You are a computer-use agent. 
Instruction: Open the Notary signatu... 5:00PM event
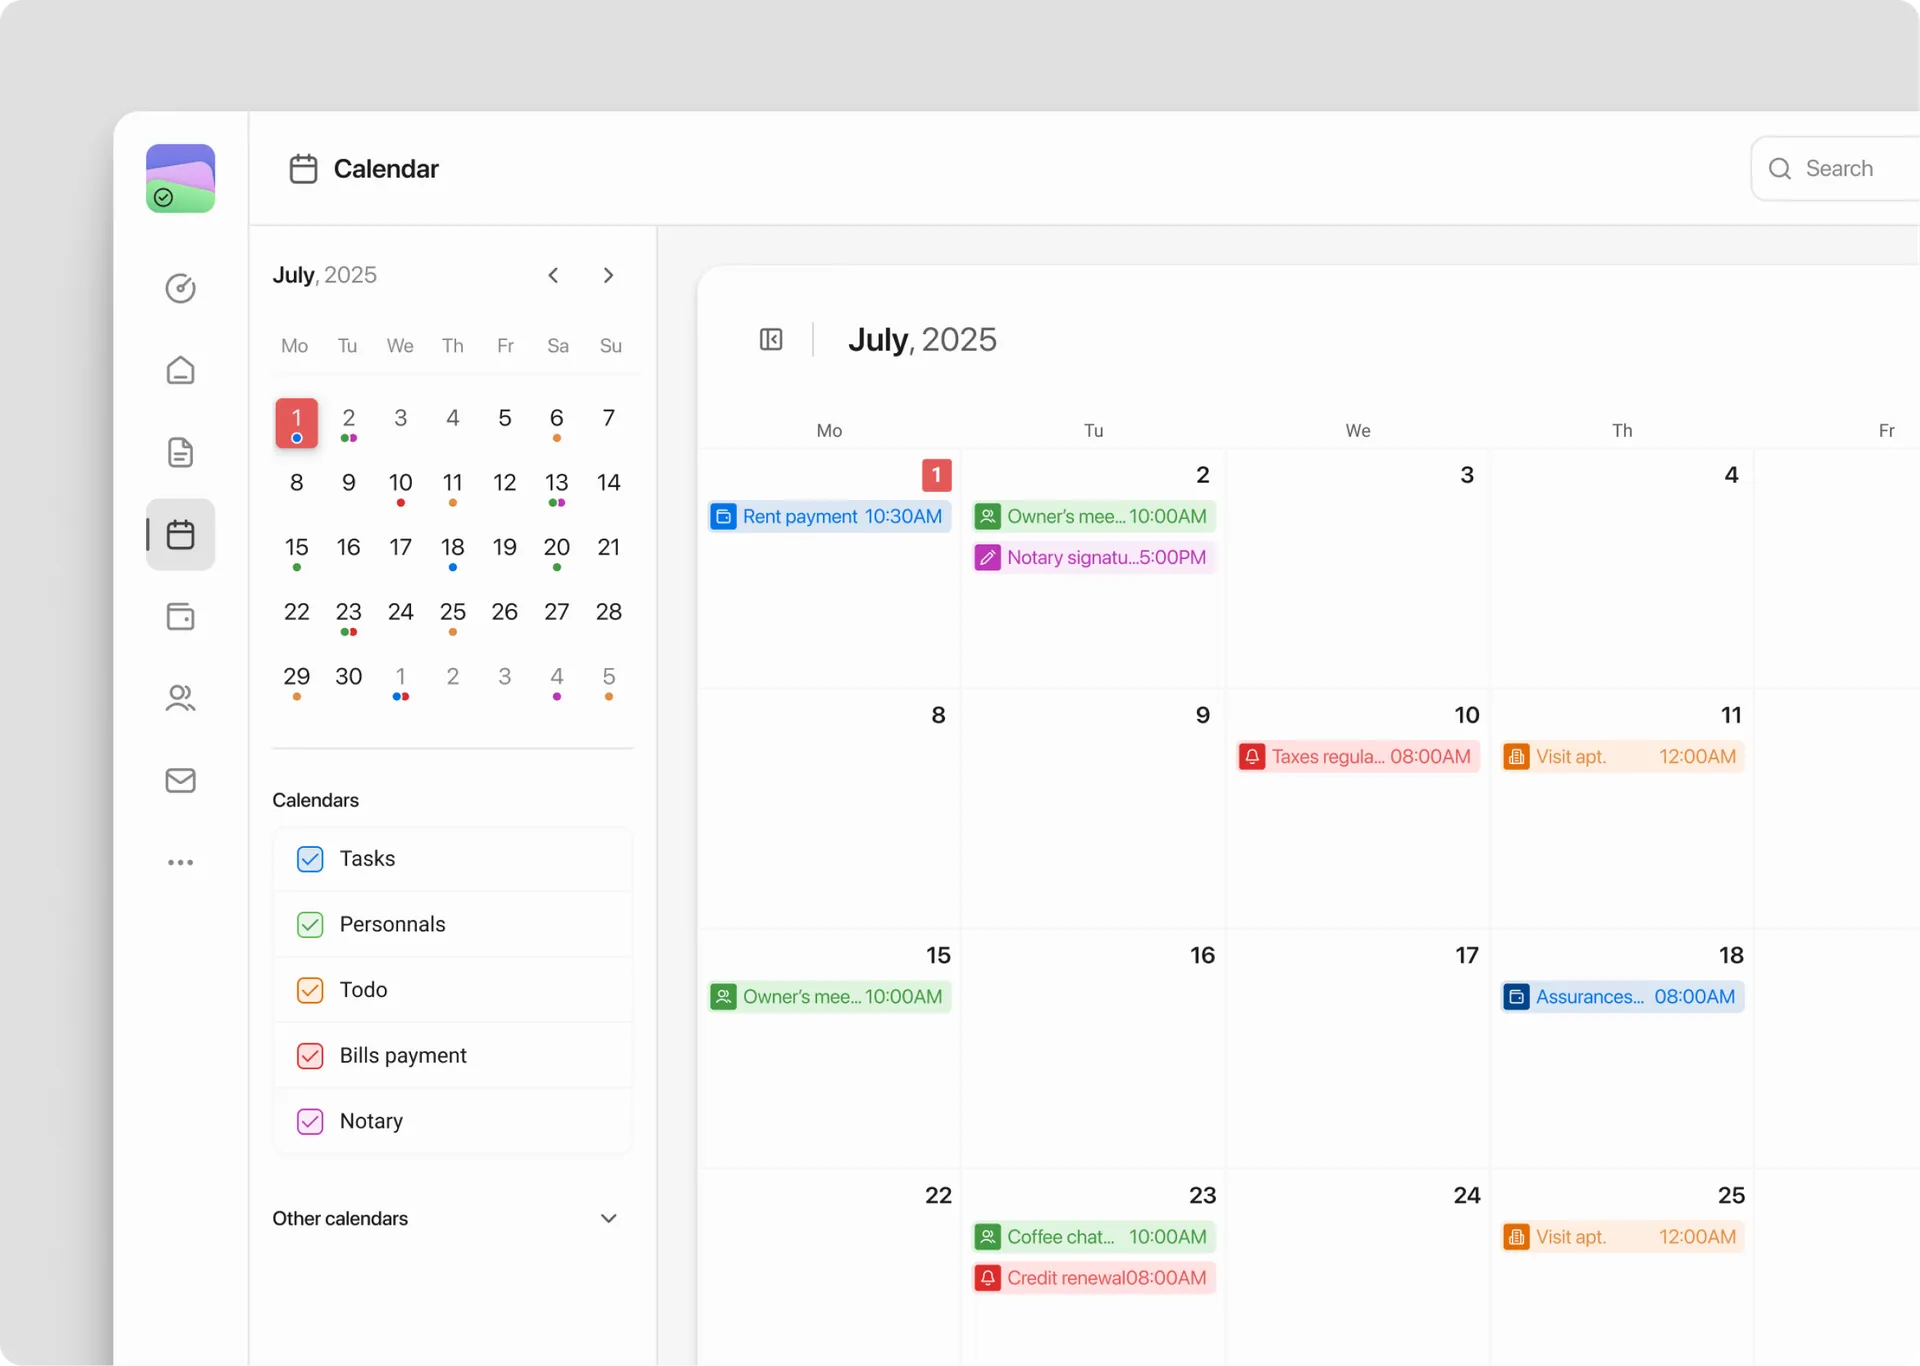pos(1094,558)
